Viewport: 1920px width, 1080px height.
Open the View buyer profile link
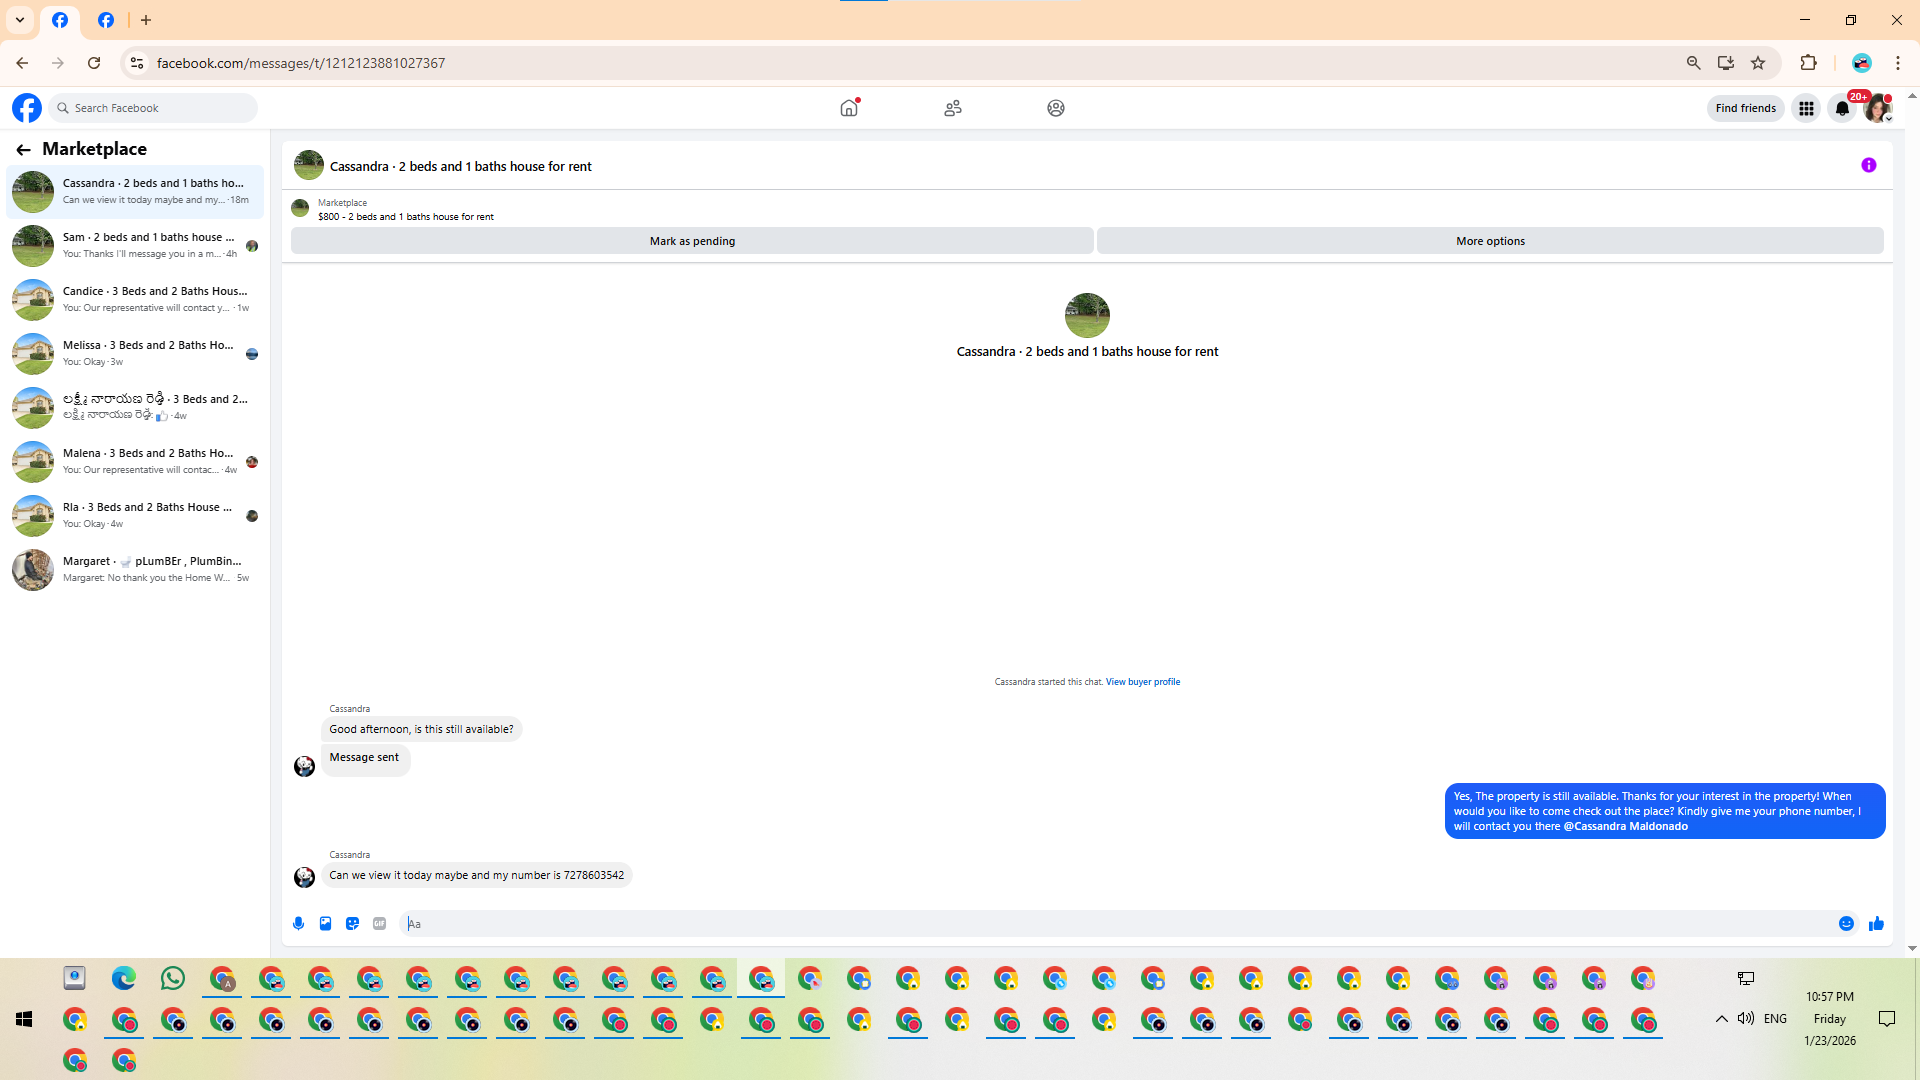[1142, 682]
